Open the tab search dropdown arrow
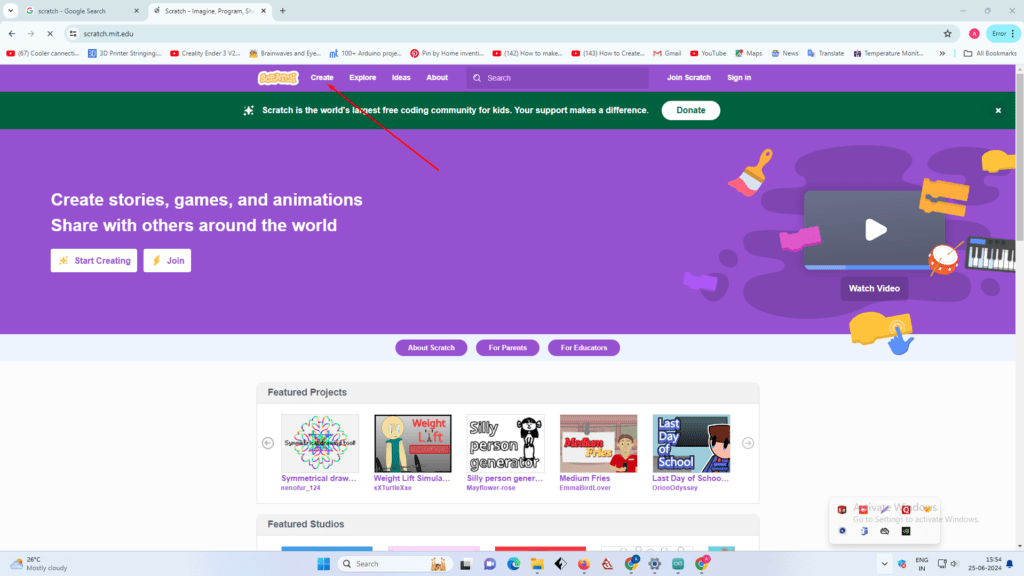The height and width of the screenshot is (576, 1024). point(10,11)
